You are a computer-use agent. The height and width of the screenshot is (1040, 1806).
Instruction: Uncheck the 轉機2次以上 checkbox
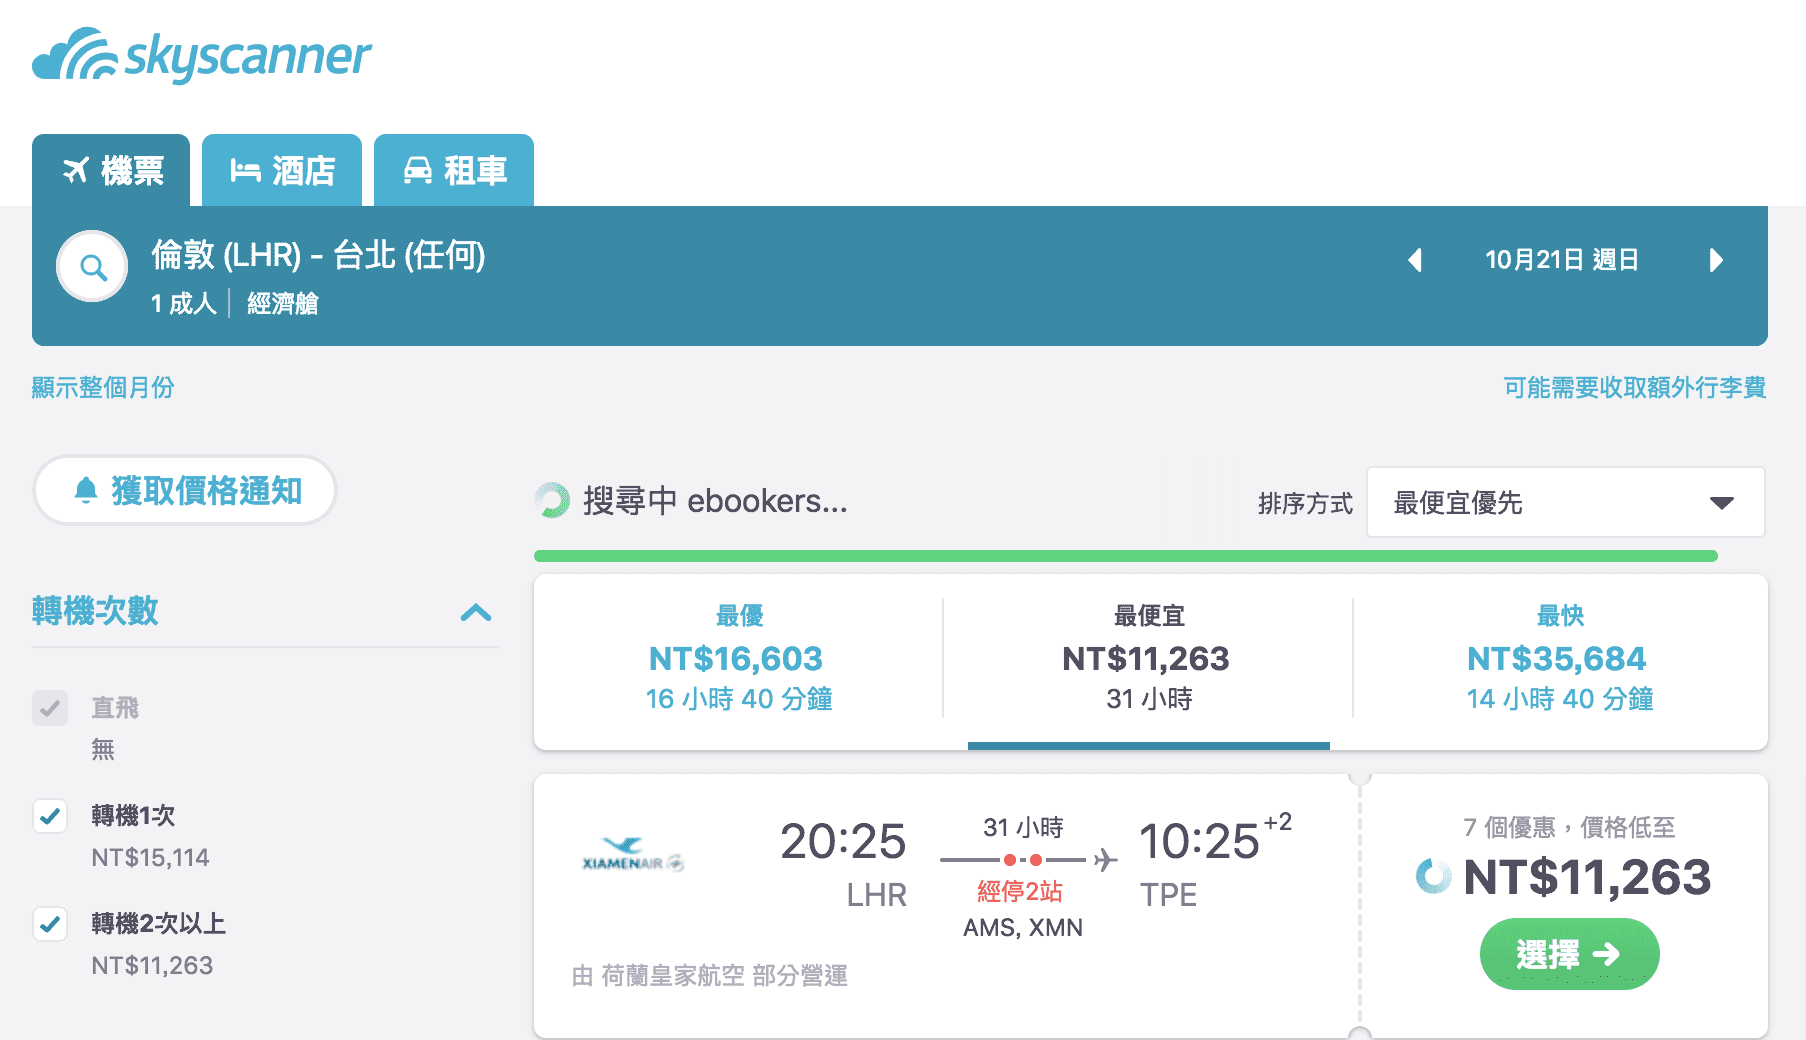click(50, 924)
